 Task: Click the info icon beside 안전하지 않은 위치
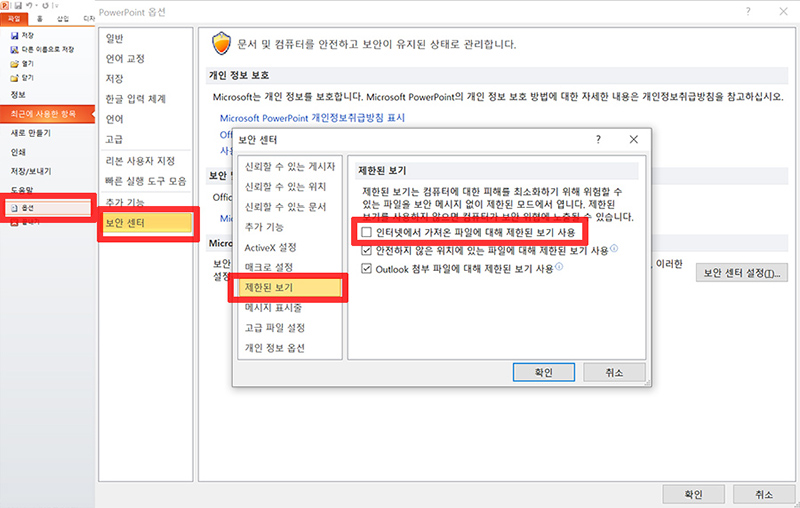pos(614,248)
